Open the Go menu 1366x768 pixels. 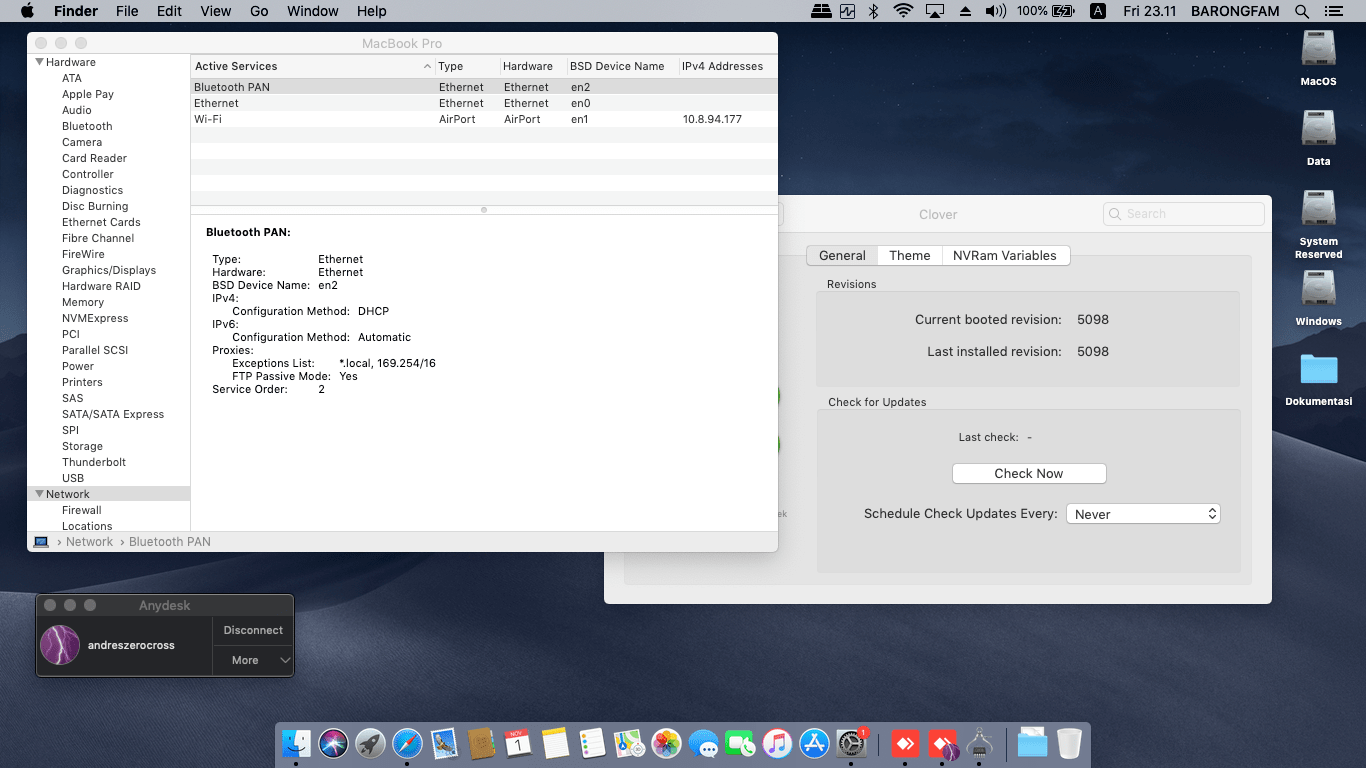pos(260,11)
